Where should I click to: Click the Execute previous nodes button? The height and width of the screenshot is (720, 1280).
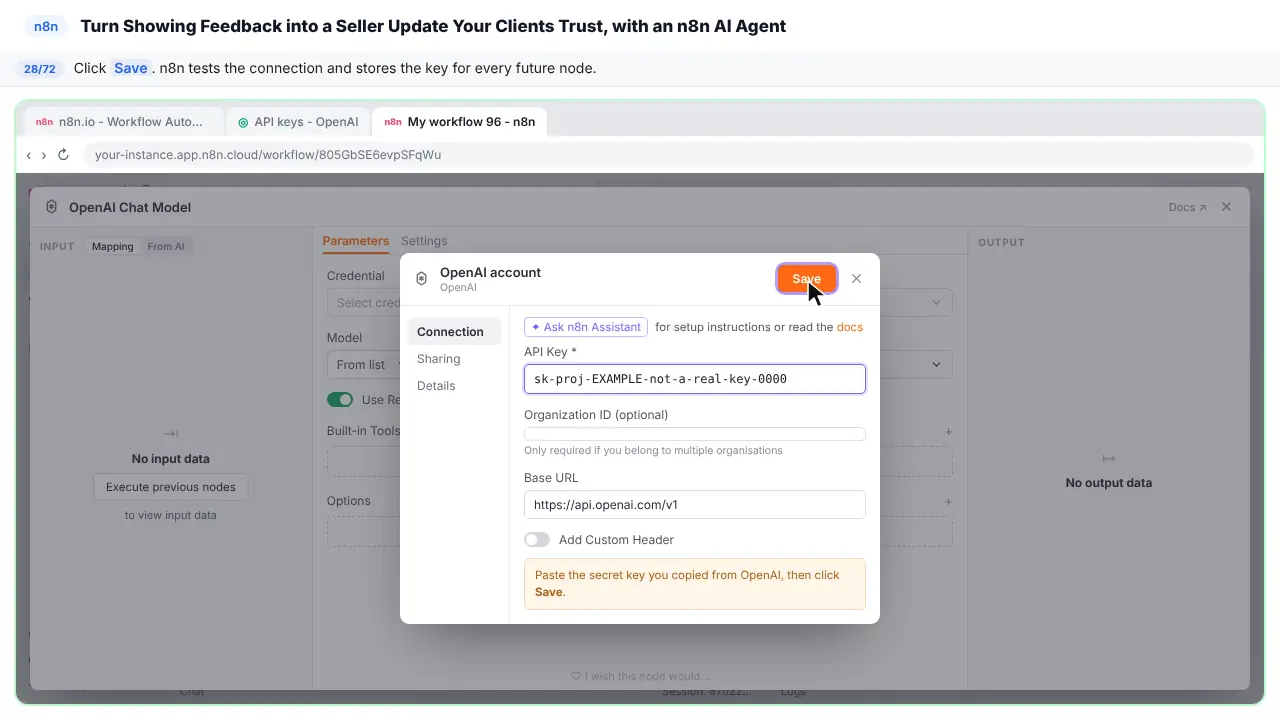pos(171,487)
